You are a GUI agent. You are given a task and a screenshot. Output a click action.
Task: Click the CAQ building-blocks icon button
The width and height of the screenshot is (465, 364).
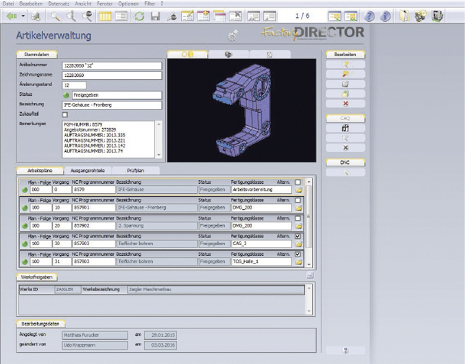pos(345,128)
